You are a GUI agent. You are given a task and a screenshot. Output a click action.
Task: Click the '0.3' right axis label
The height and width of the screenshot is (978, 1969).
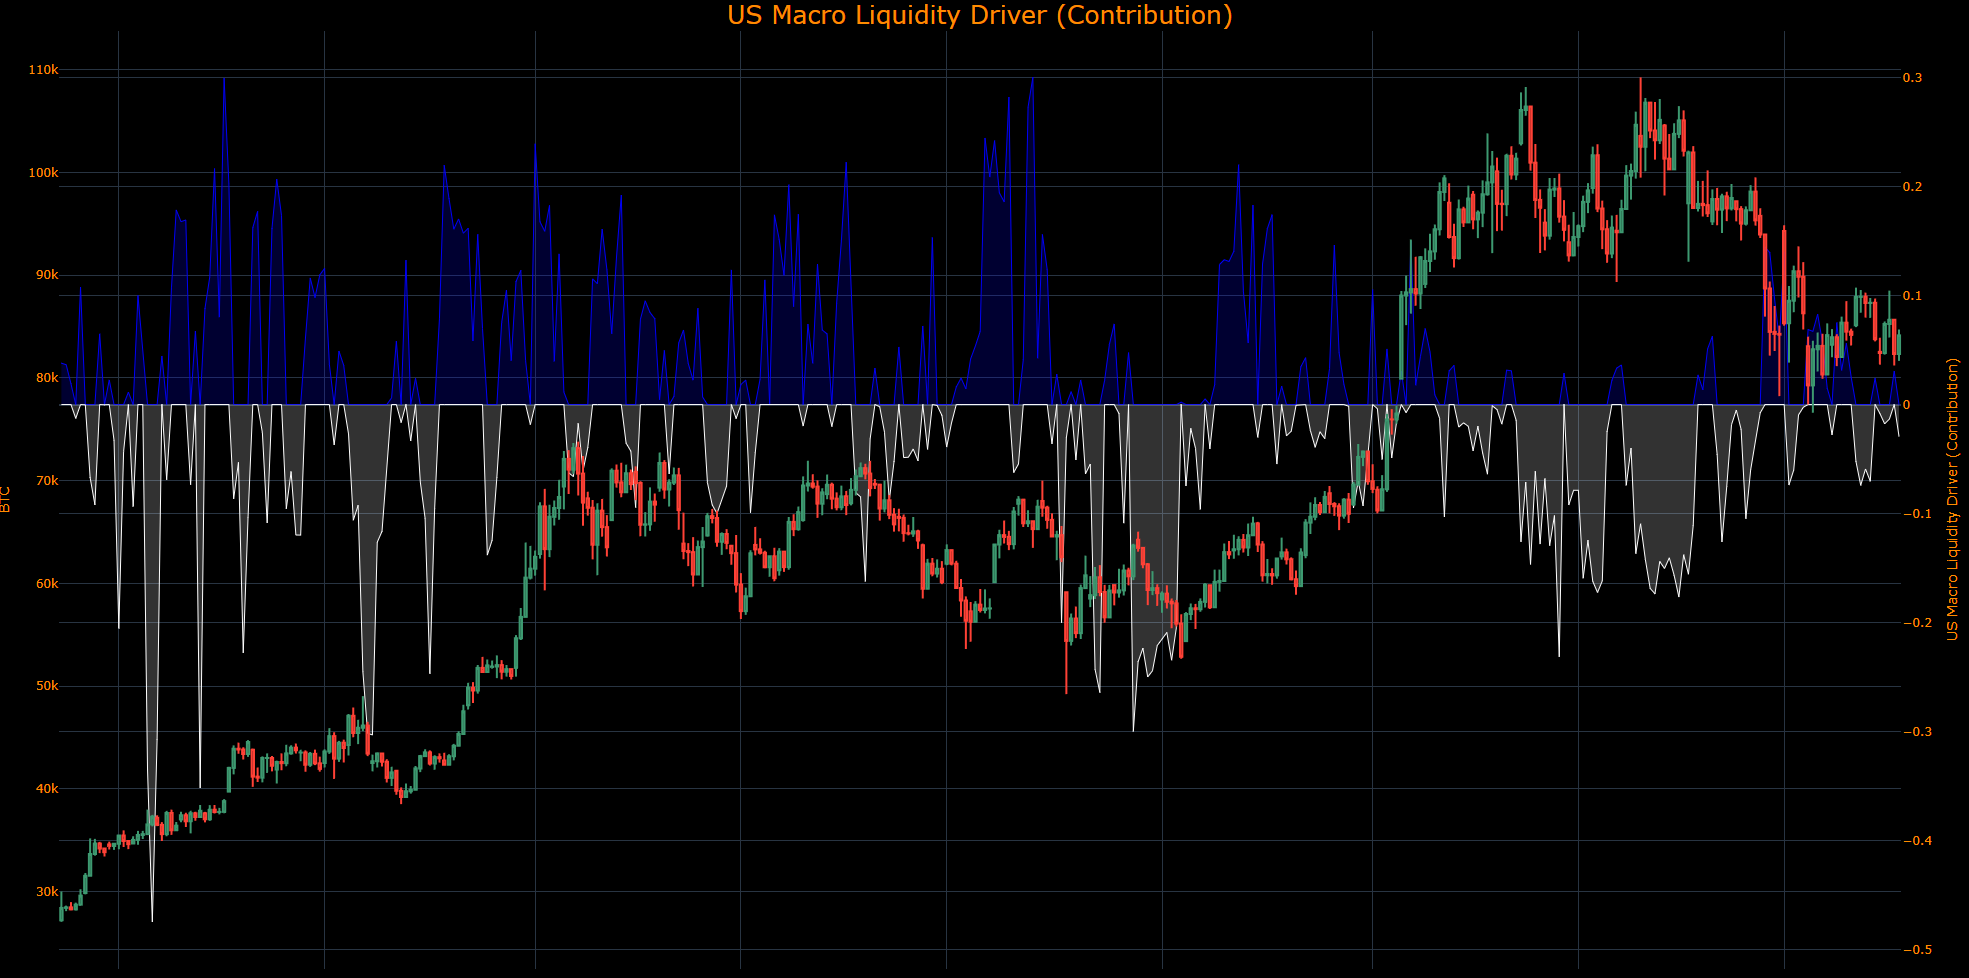pyautogui.click(x=1912, y=78)
